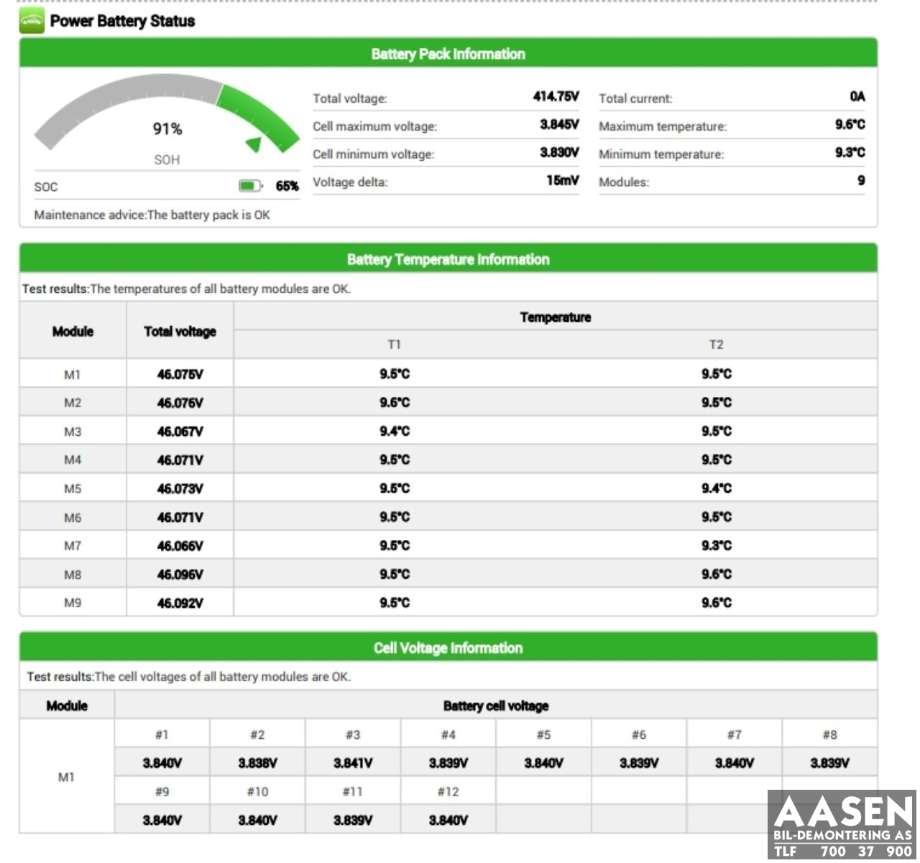Viewport: 920px width, 863px height.
Task: Select Minimum temperature value 9.3°C in pack info
Action: (850, 153)
